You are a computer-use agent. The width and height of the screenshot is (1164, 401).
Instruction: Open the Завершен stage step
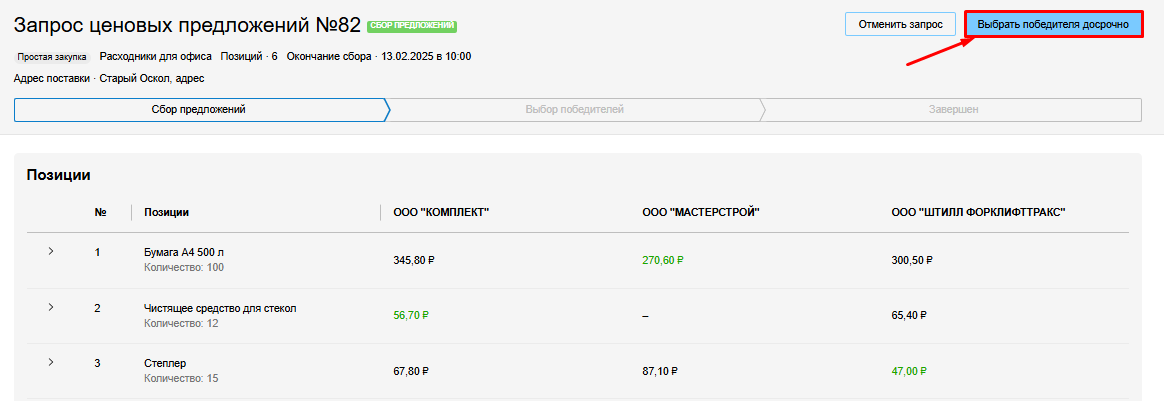pos(951,110)
